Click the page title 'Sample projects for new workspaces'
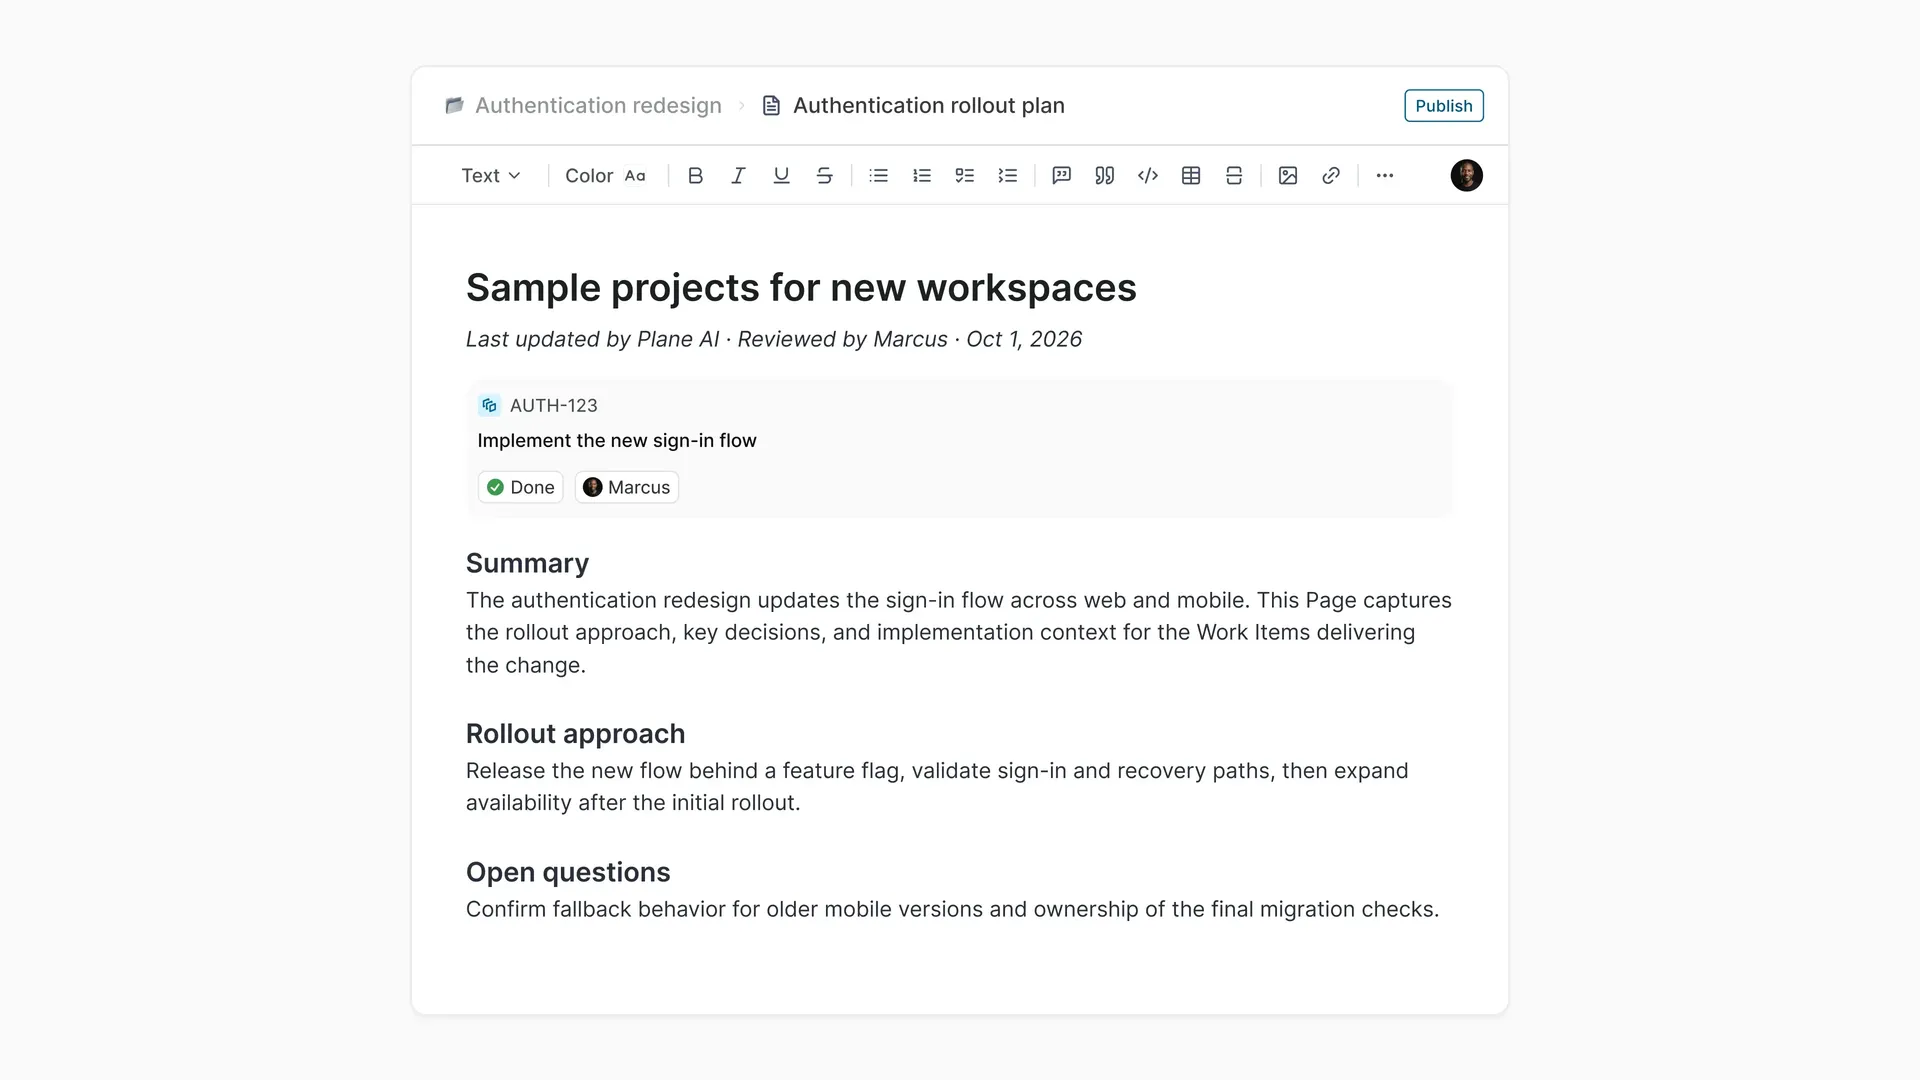 coord(801,288)
